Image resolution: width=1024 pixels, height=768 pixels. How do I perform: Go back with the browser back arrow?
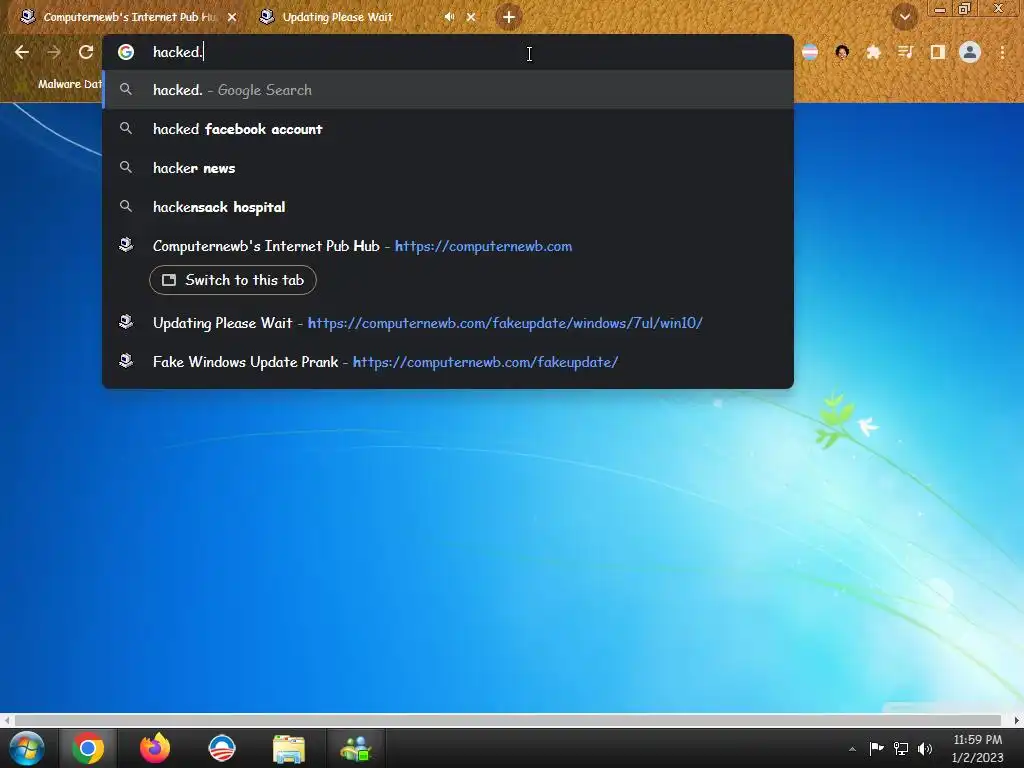tap(22, 52)
